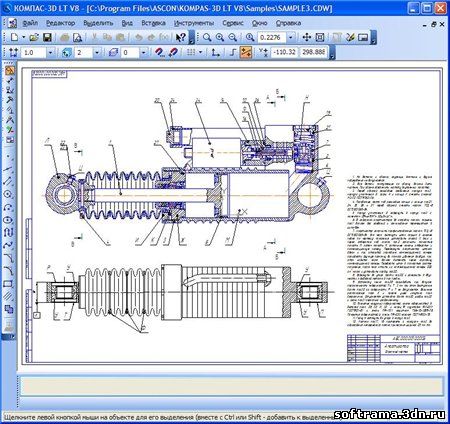Create a new document with the New icon

coord(14,37)
